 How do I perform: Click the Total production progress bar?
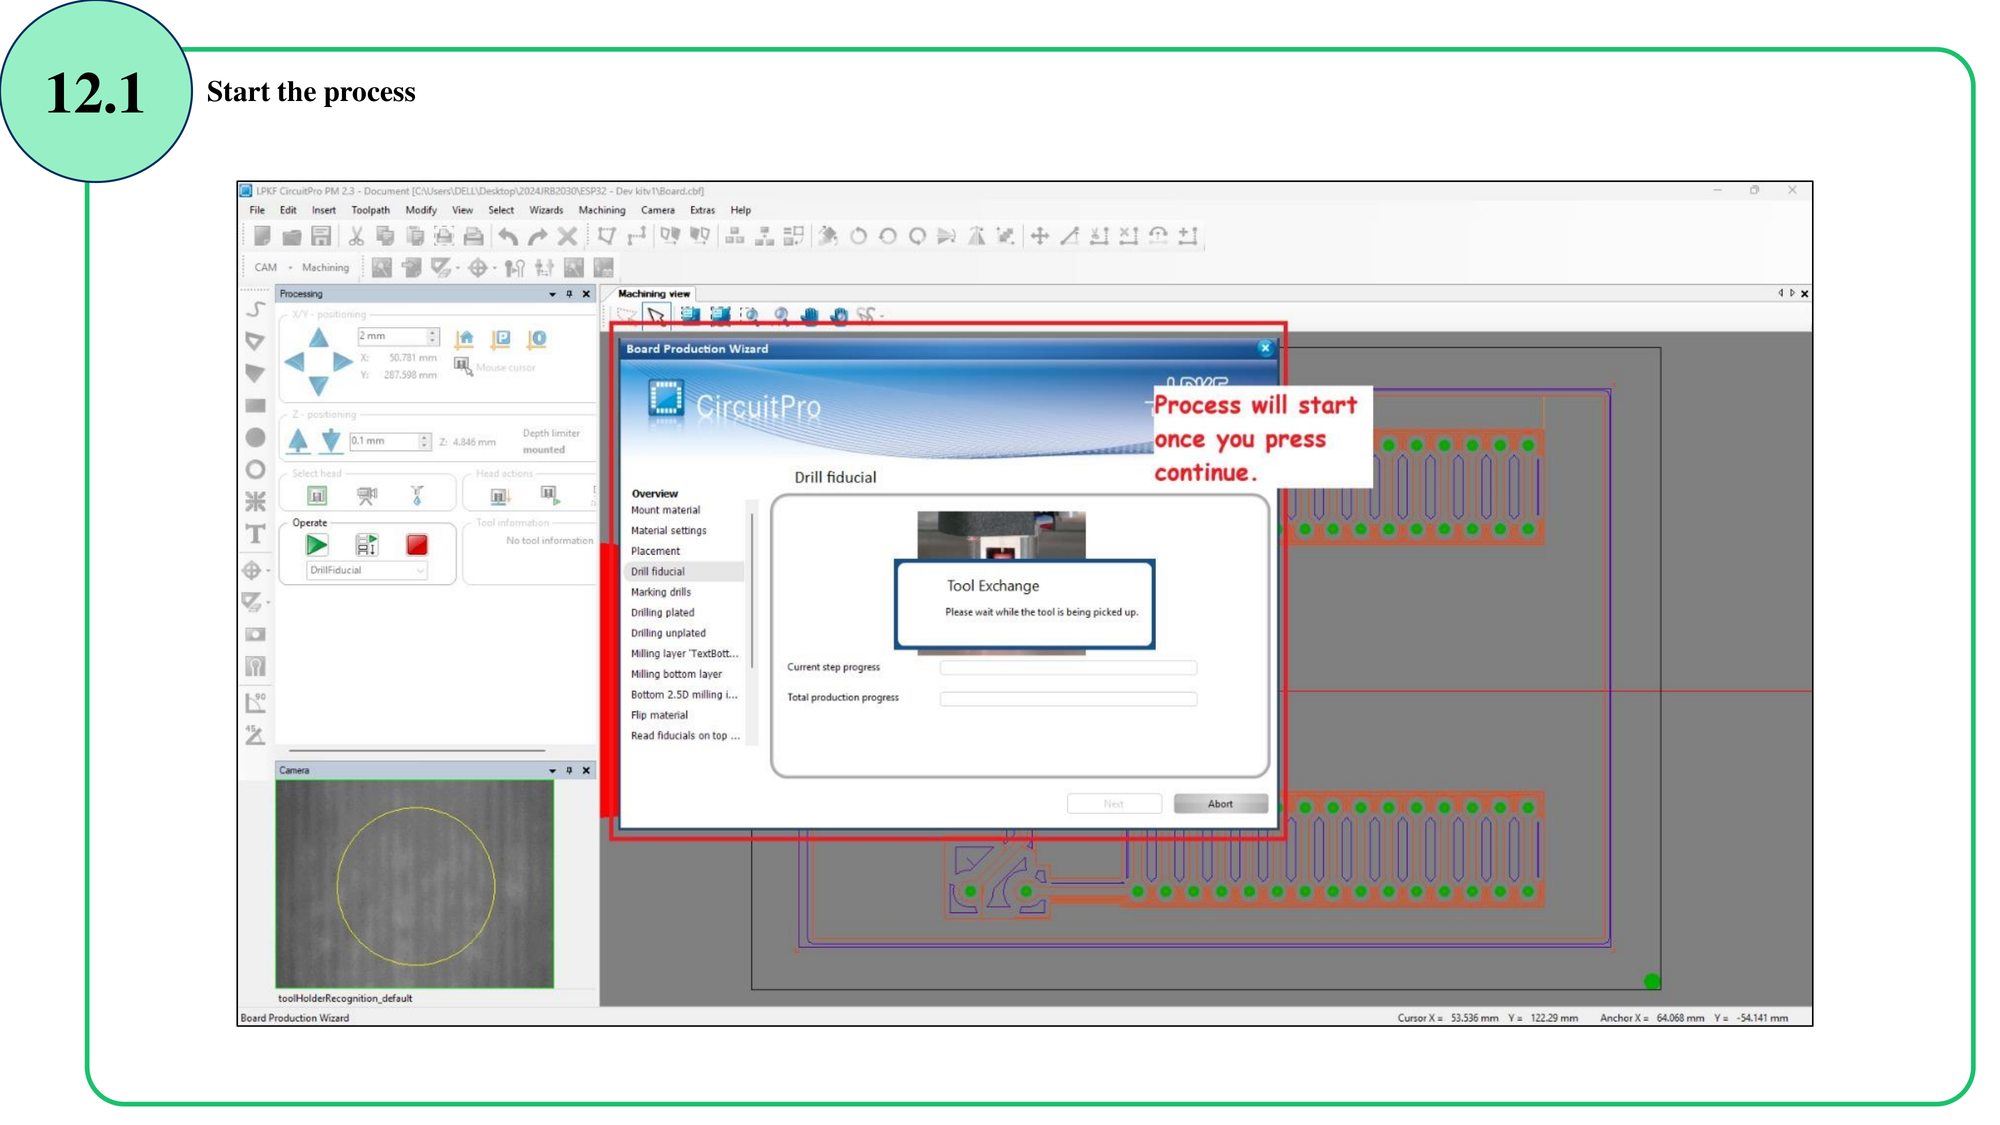pos(1068,699)
